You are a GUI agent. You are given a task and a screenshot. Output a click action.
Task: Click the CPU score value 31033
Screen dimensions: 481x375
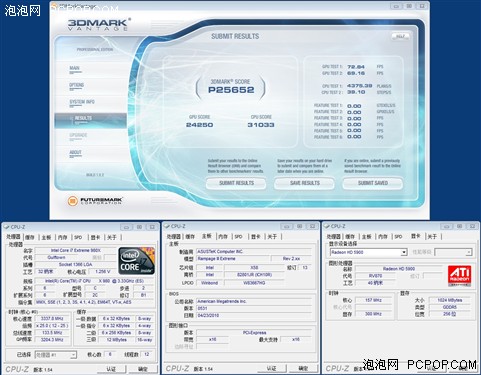point(261,125)
